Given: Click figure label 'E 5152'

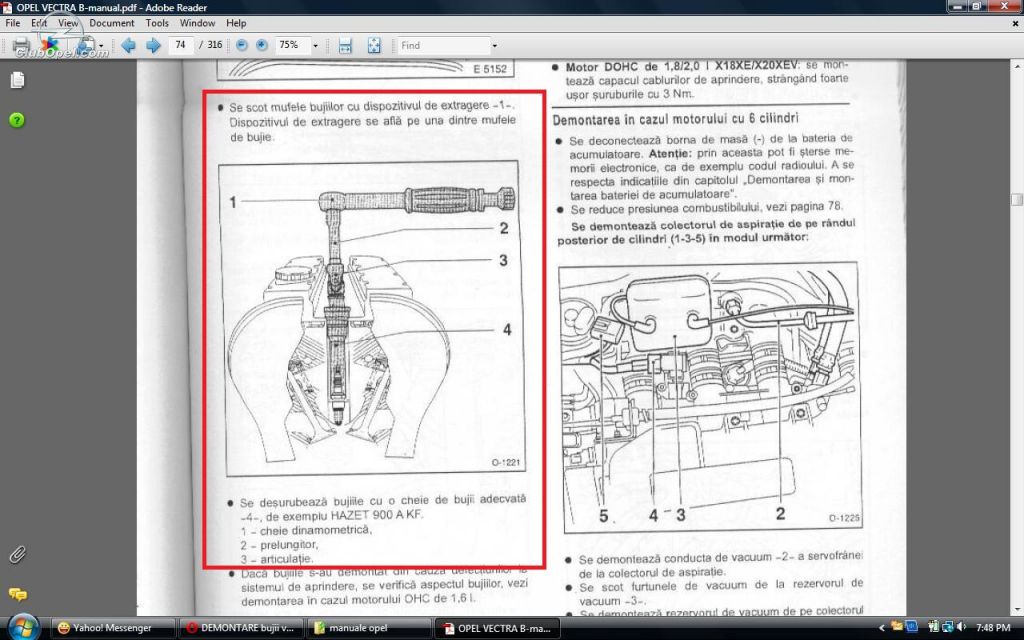Looking at the screenshot, I should coord(490,69).
